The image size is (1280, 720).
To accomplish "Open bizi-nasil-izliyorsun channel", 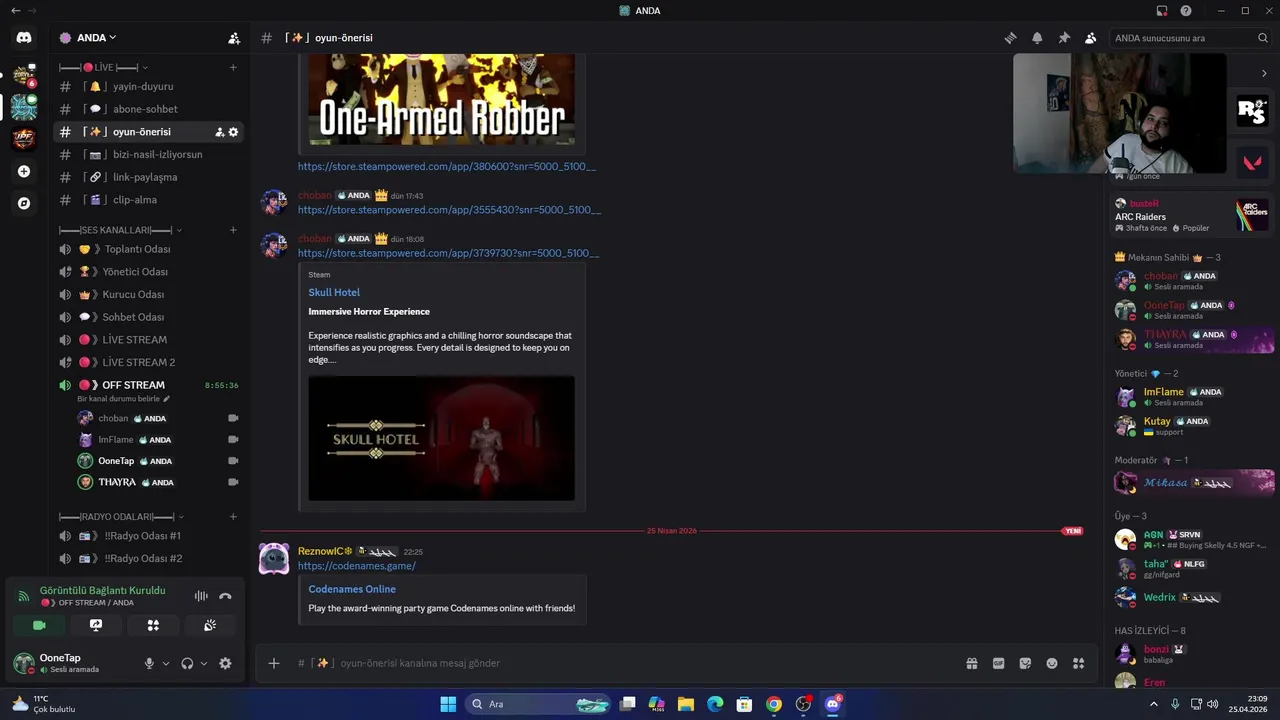I will pos(148,154).
